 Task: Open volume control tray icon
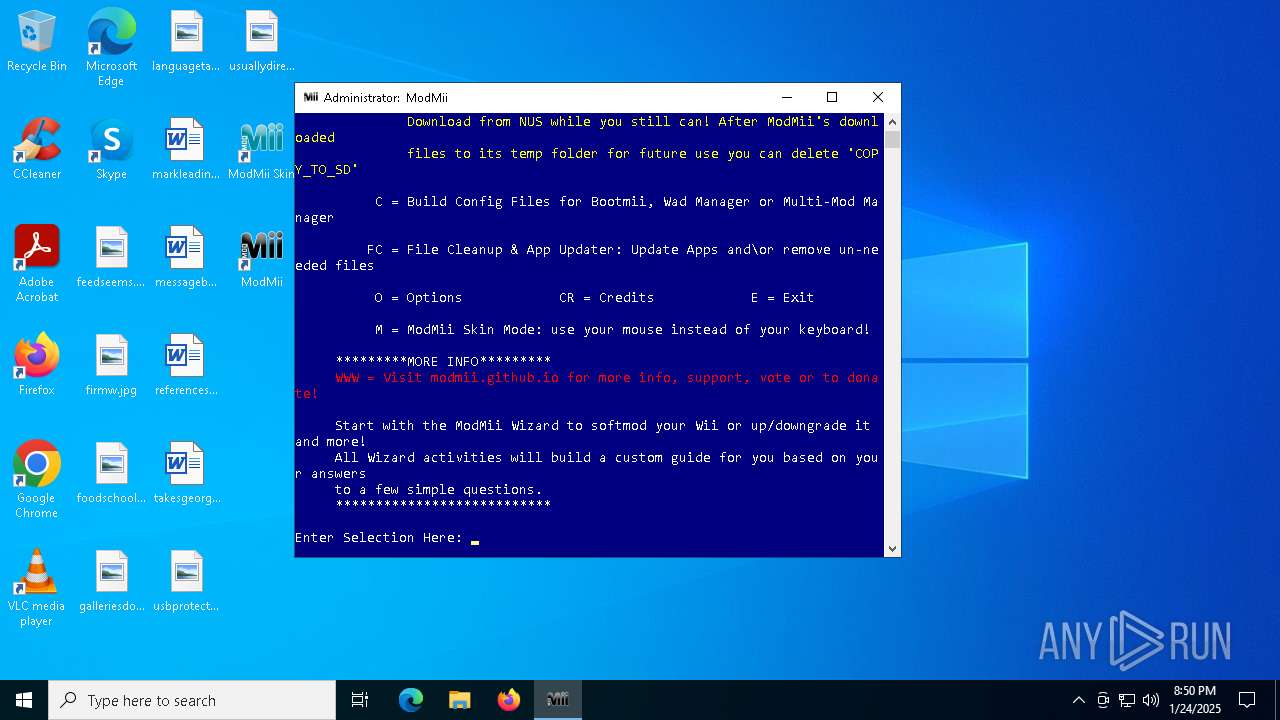[1151, 700]
